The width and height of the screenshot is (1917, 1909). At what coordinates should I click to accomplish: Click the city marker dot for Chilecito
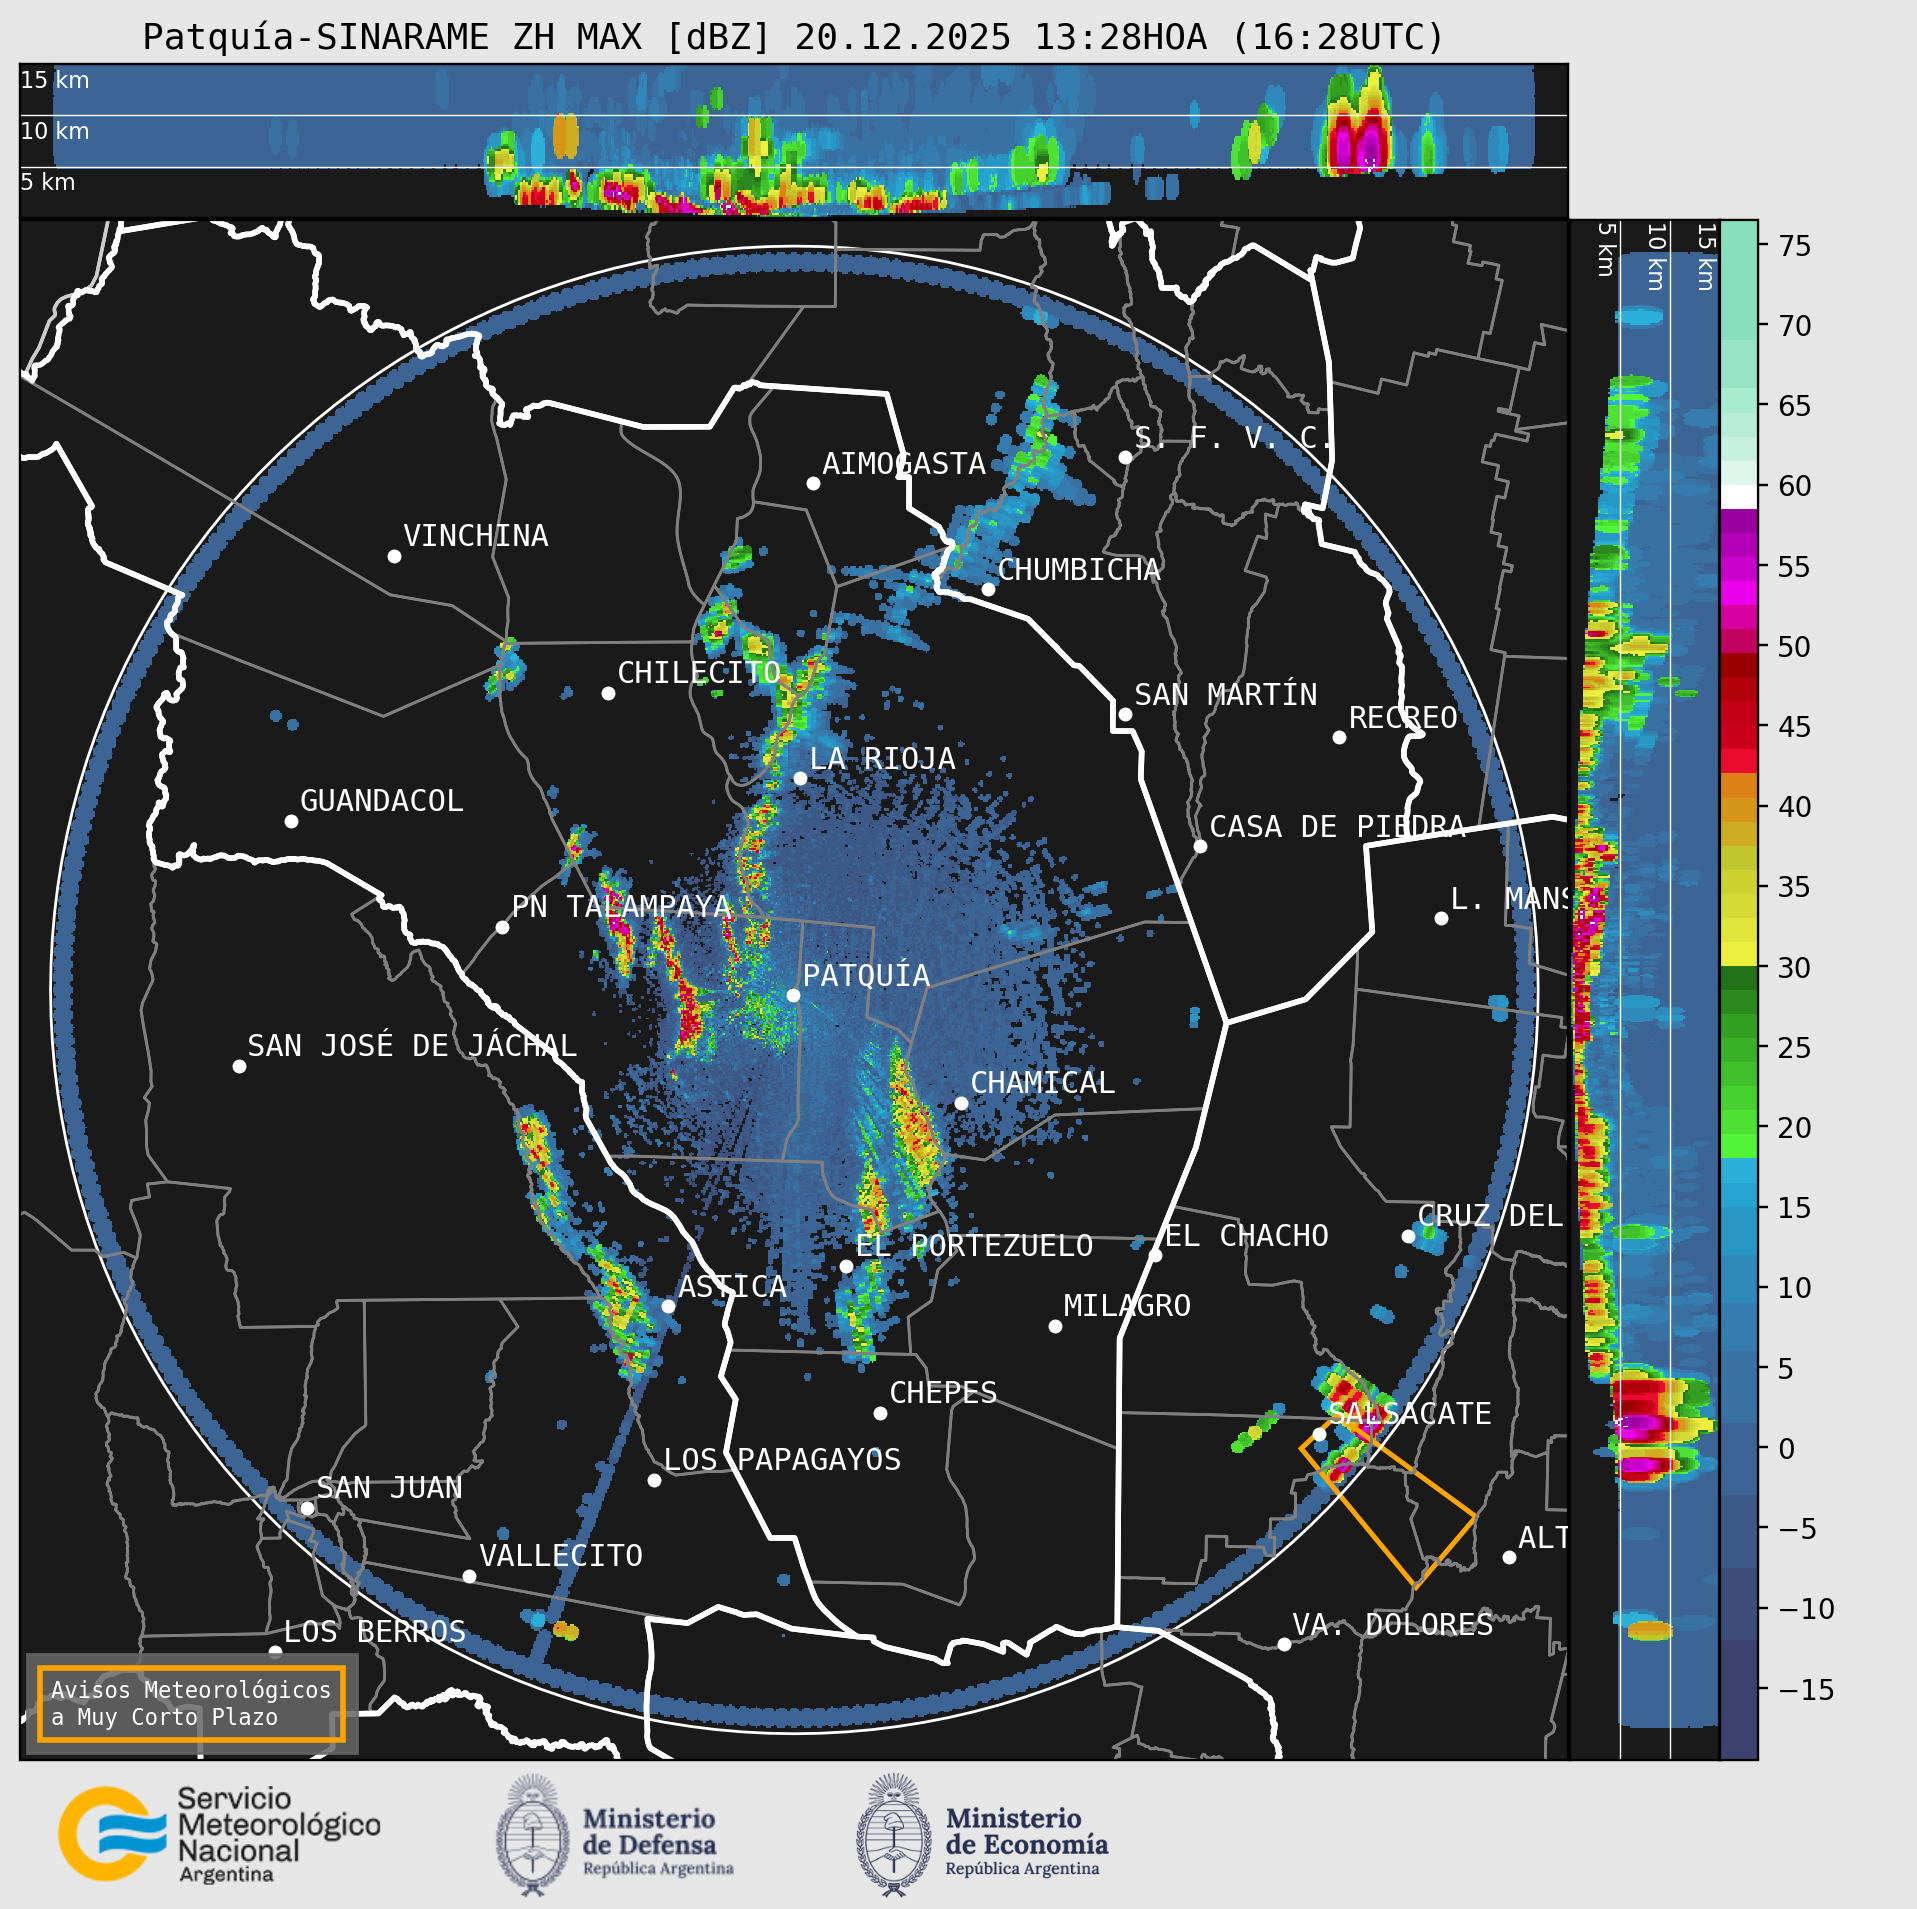point(608,693)
